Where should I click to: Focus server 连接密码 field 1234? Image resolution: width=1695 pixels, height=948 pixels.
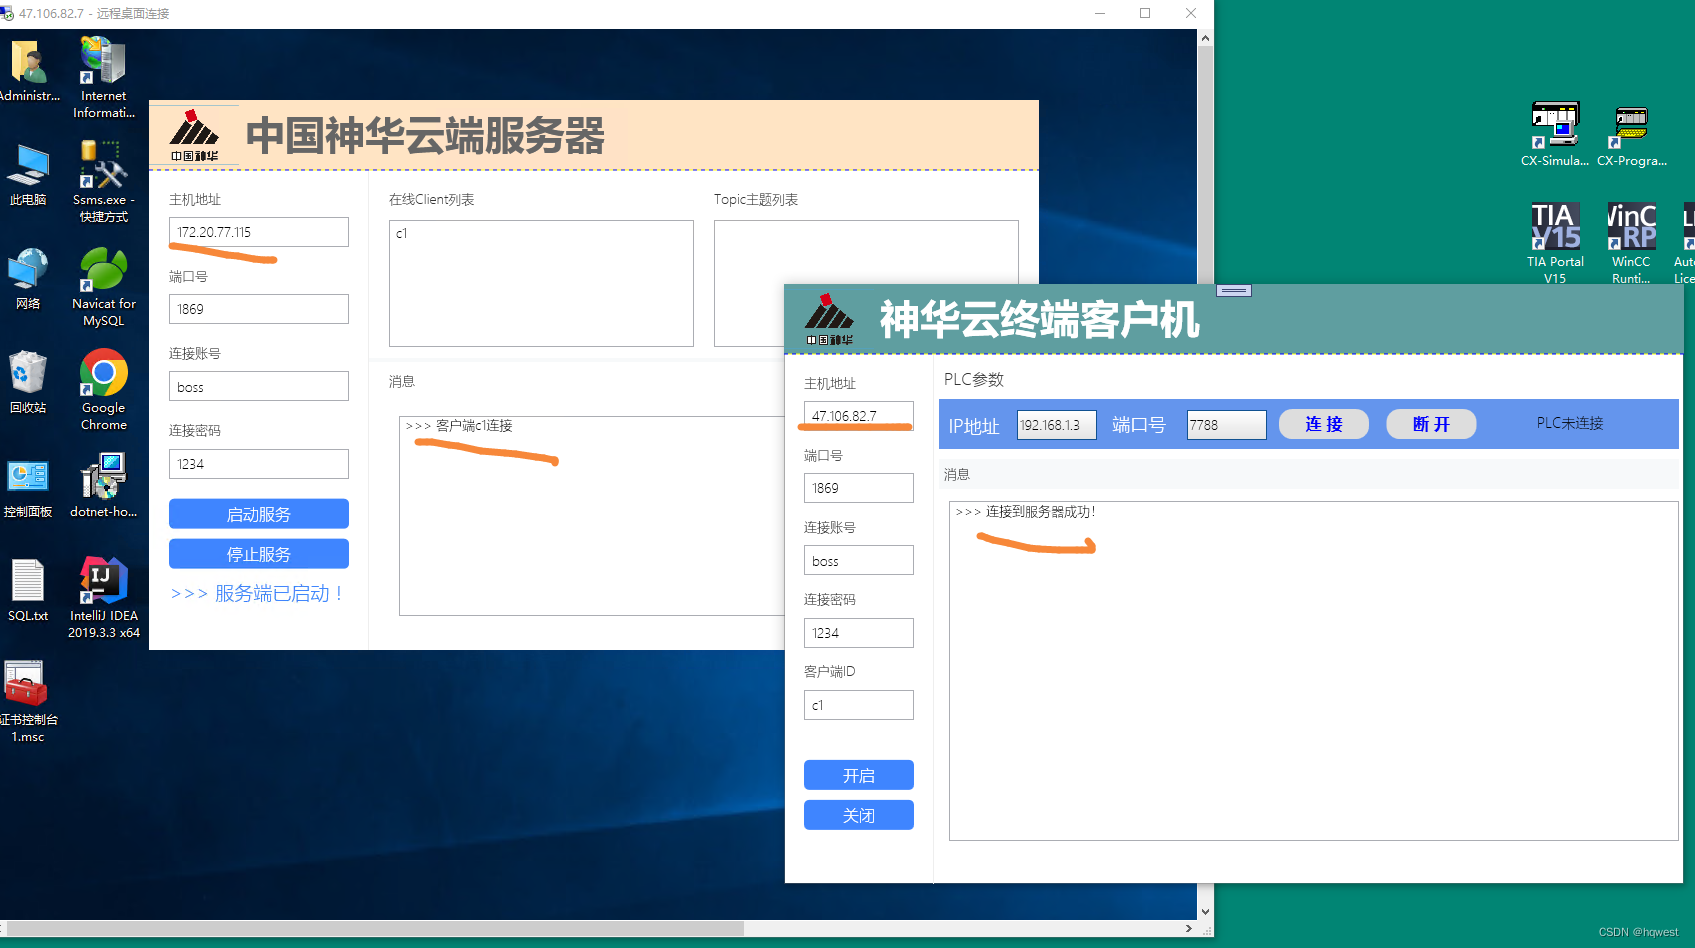[259, 464]
